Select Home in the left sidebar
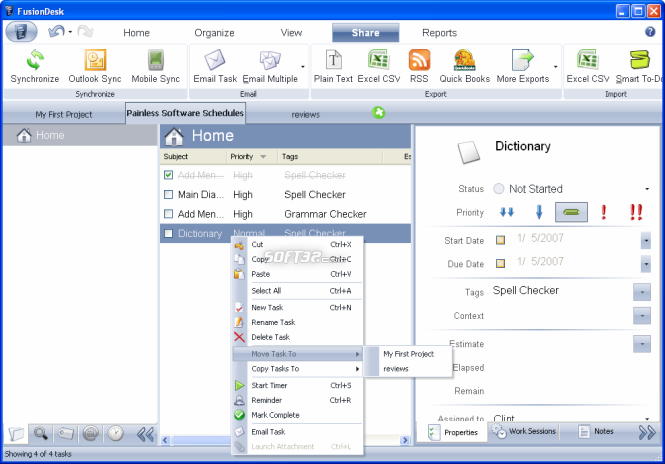This screenshot has width=665, height=464. (x=81, y=135)
